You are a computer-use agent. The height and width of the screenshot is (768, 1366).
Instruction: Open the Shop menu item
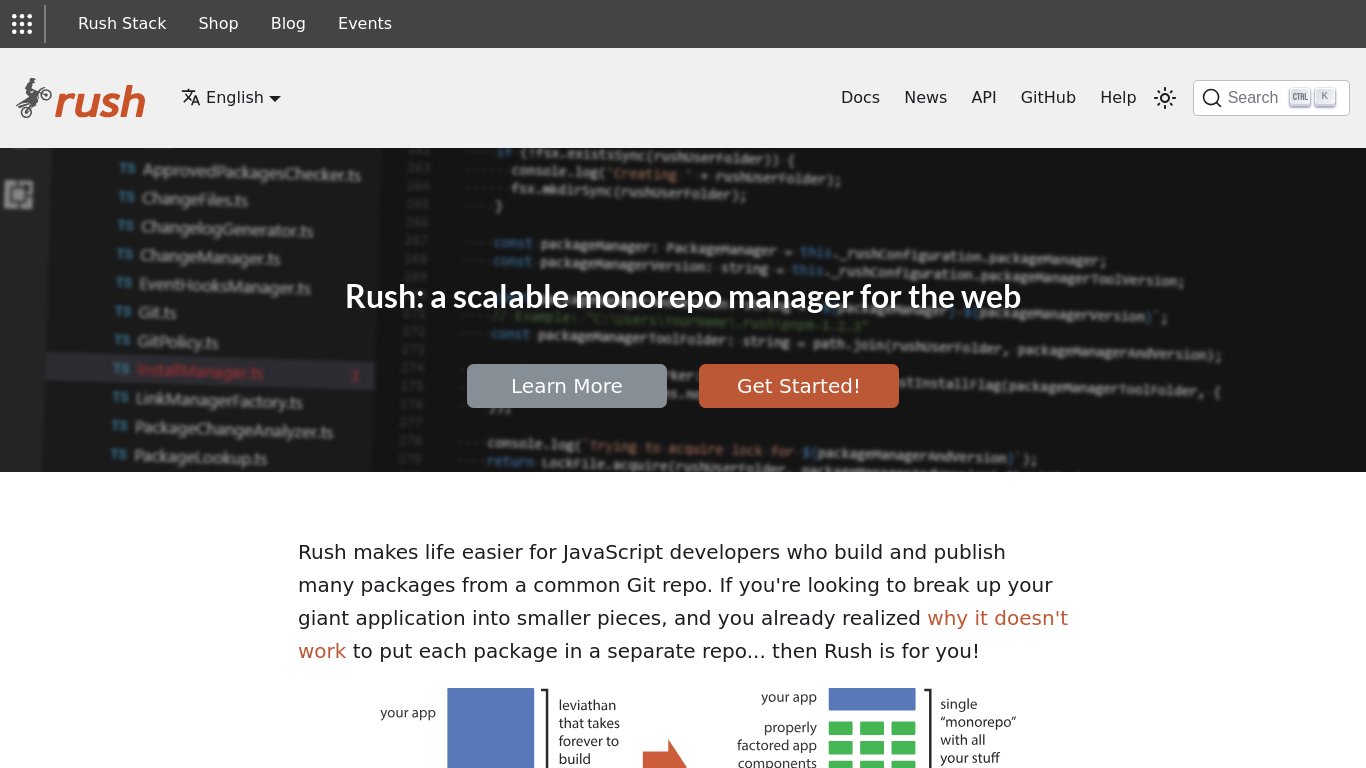pos(218,23)
